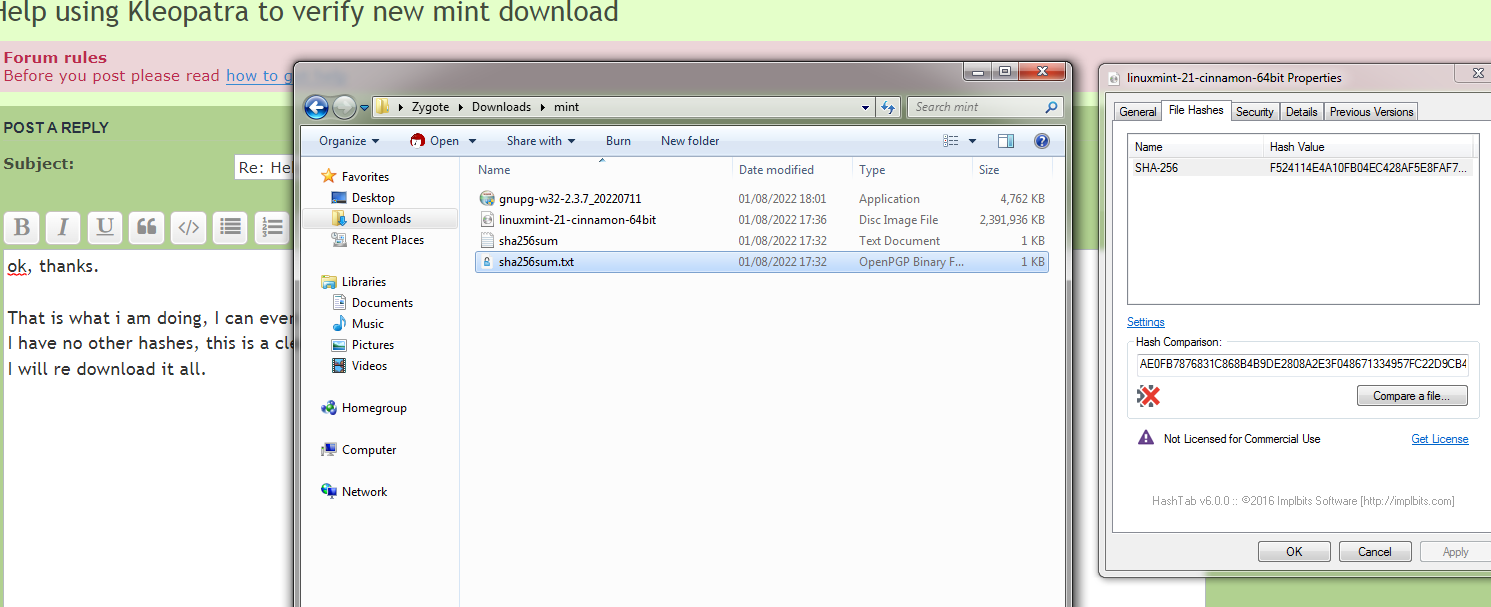Open Explorer help question mark icon

pos(1041,141)
